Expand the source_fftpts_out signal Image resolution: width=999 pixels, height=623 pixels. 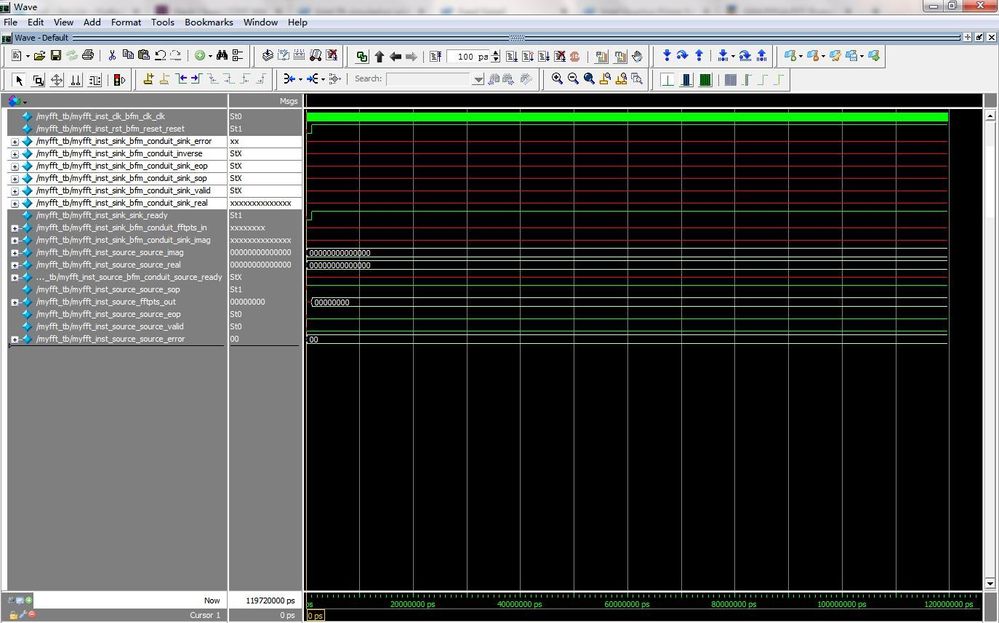(x=15, y=302)
